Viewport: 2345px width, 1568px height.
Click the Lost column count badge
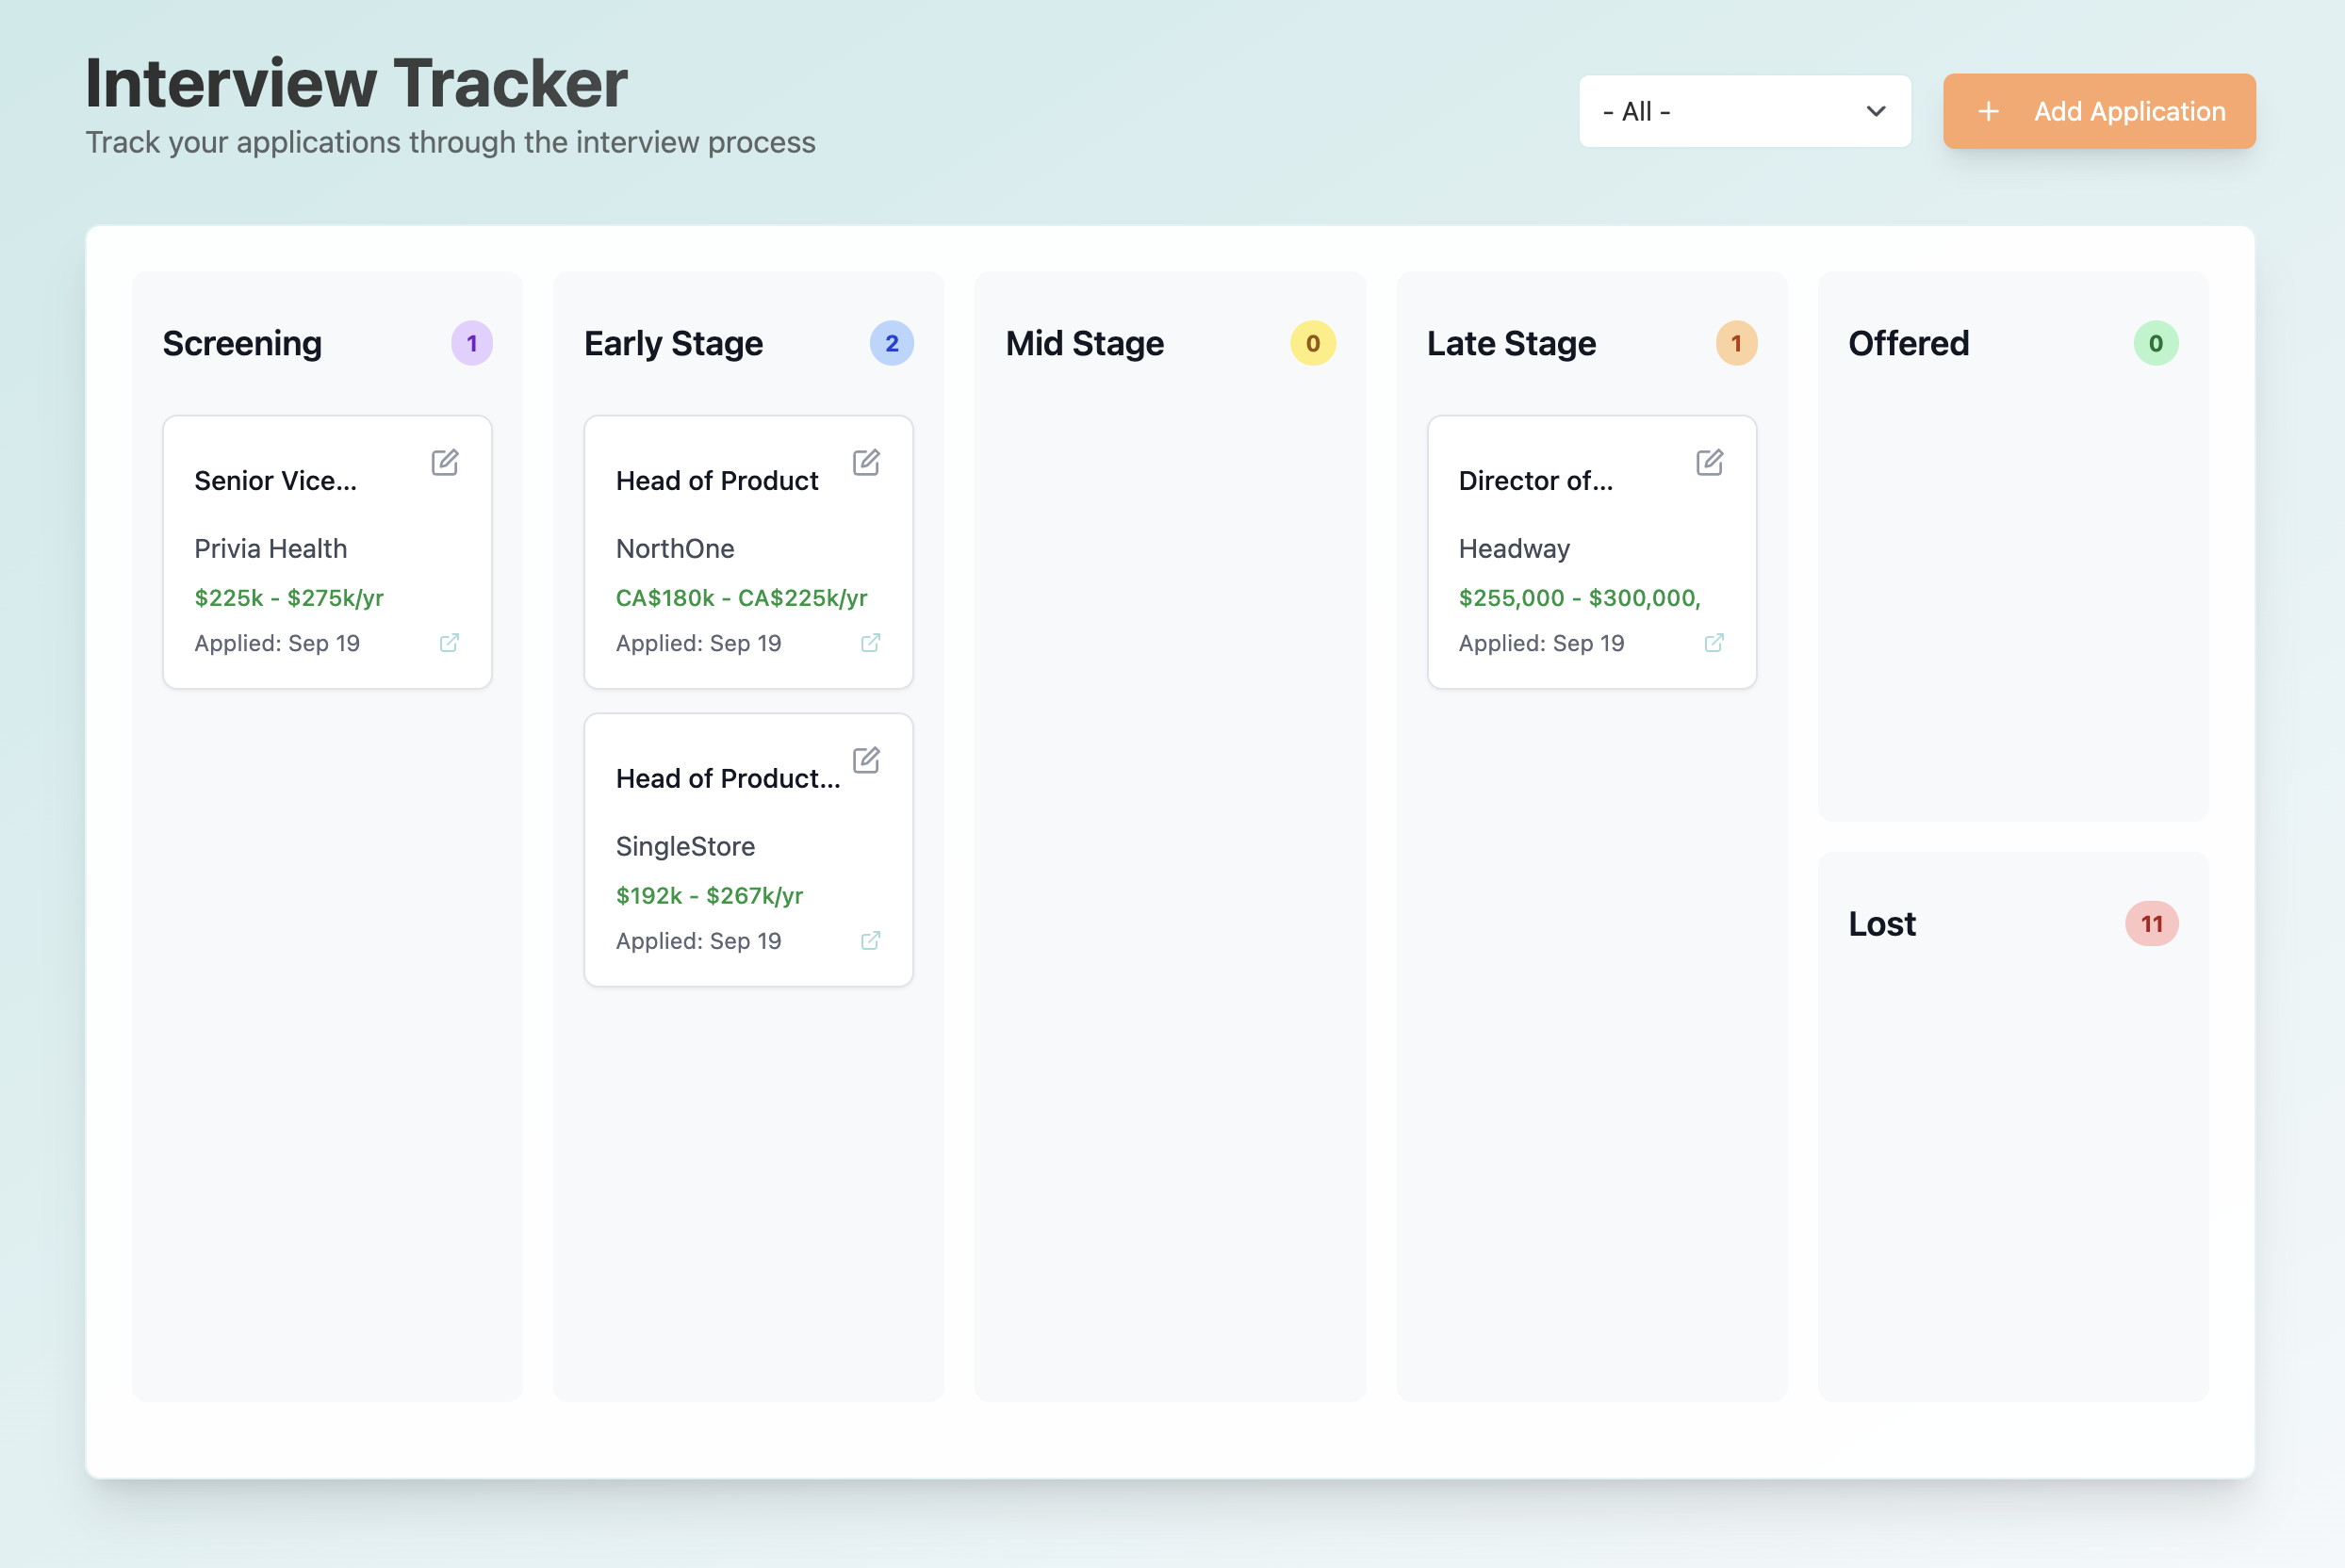[2151, 924]
